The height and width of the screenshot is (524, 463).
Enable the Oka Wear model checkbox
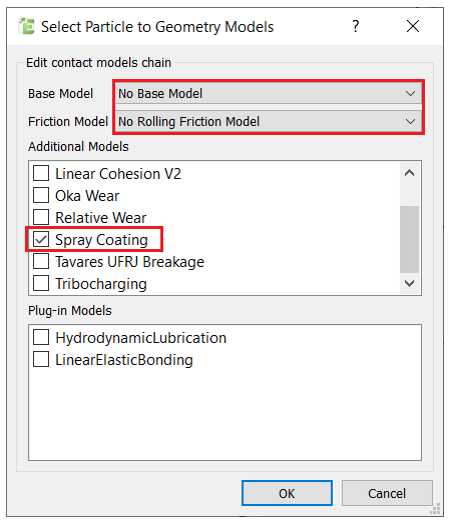41,195
